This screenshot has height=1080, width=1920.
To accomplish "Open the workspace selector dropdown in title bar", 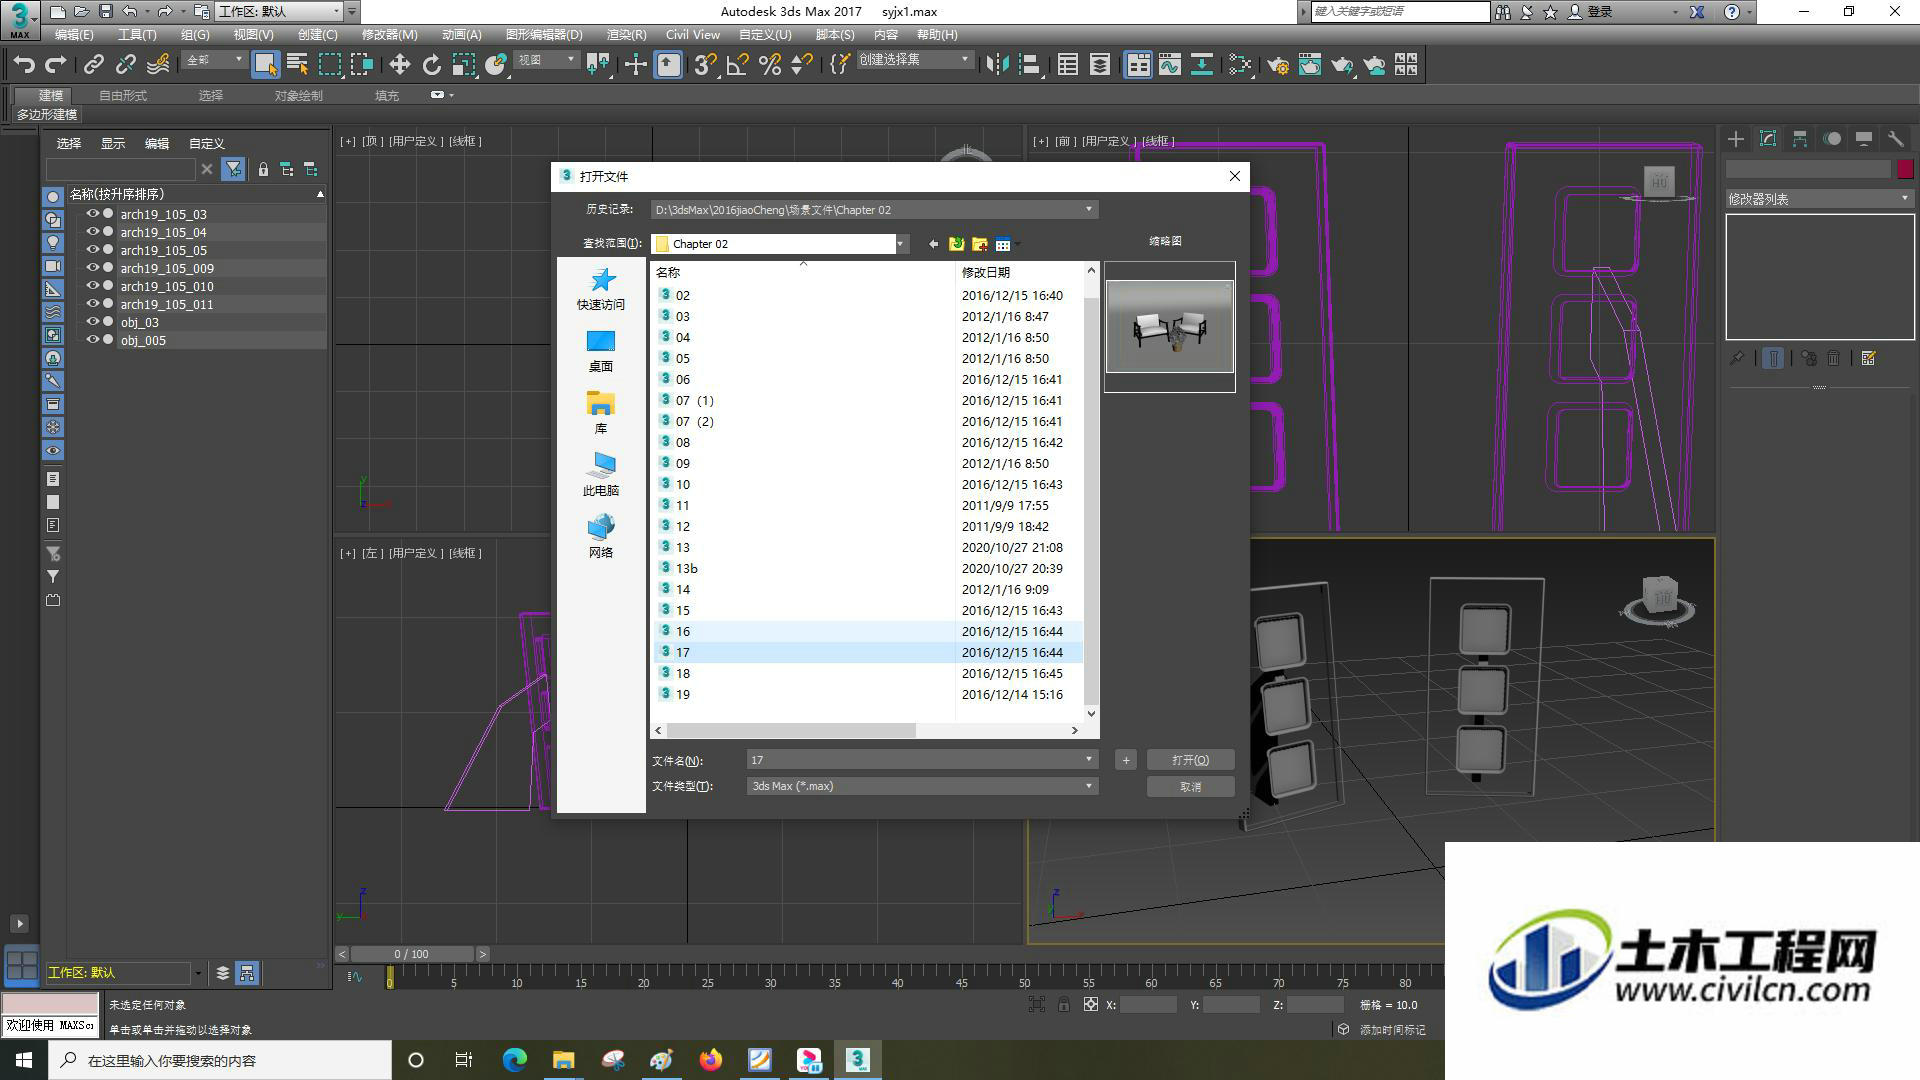I will tap(279, 12).
